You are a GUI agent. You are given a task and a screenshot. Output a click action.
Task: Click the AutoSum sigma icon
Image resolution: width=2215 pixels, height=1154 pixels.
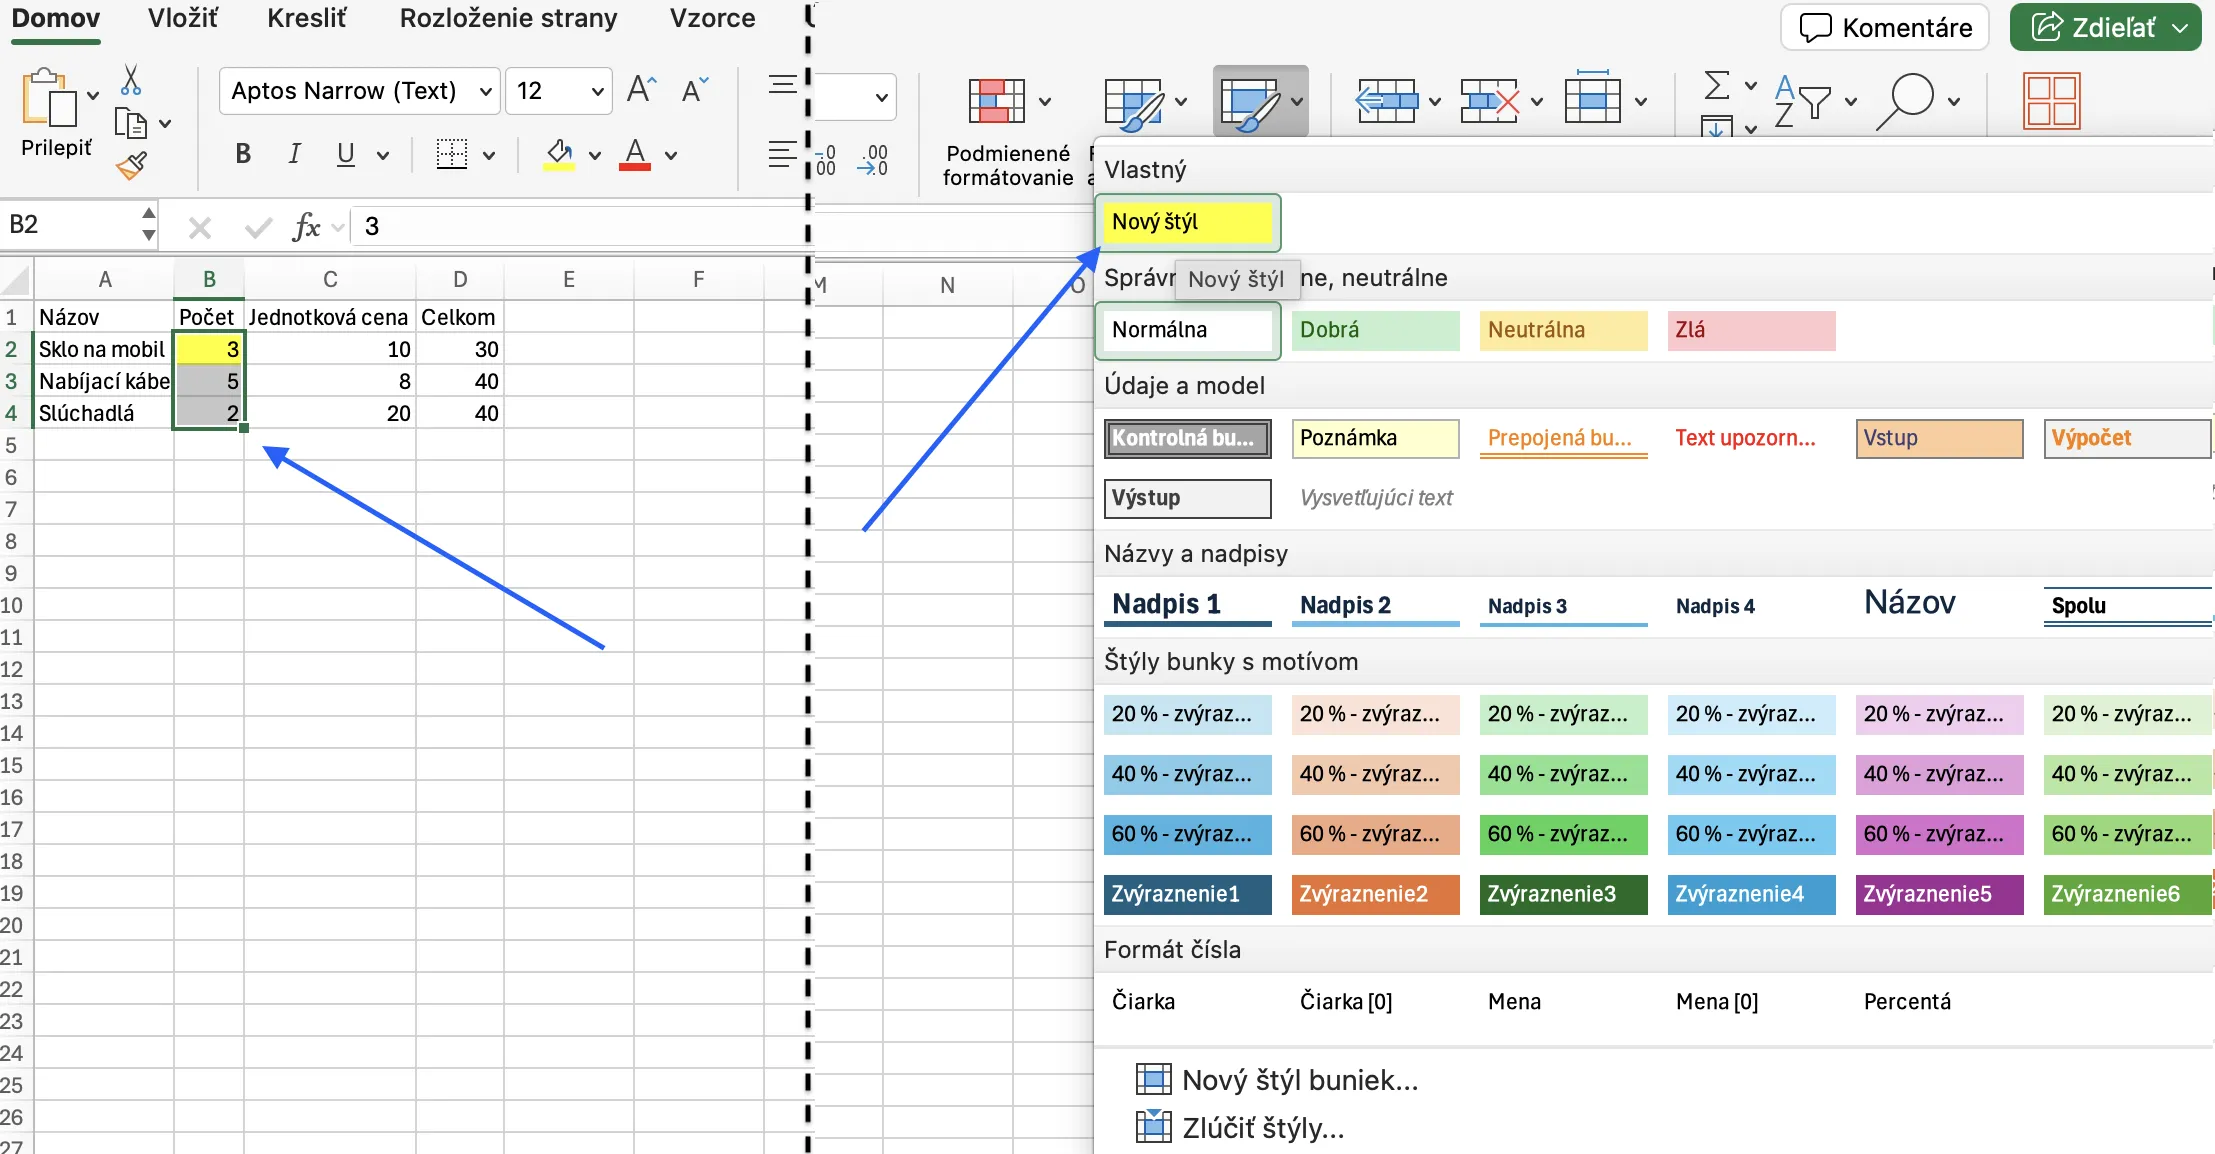pos(1717,85)
